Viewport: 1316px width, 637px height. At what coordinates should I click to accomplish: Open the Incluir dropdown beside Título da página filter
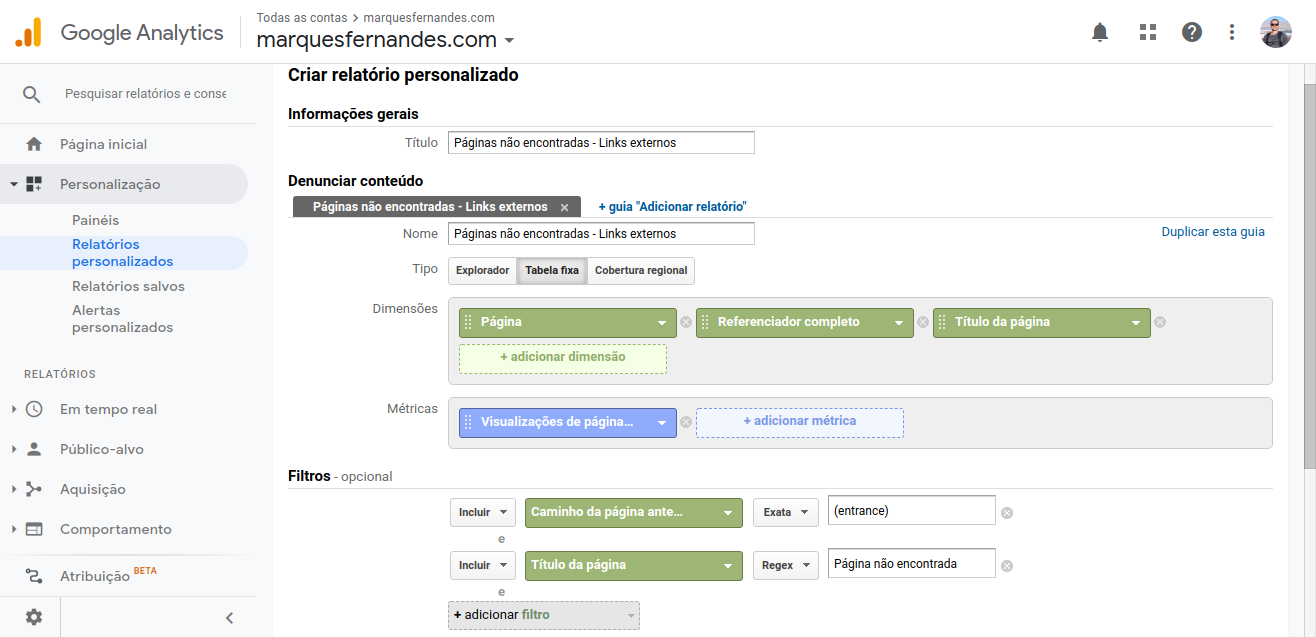click(483, 565)
